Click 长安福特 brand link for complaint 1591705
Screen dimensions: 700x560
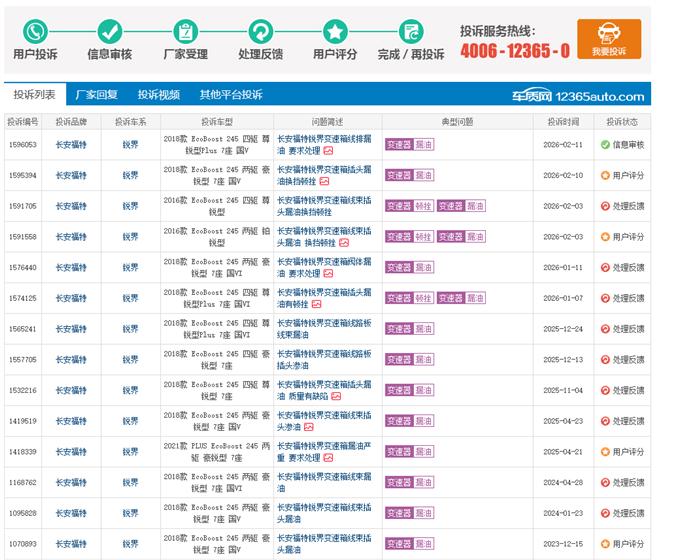pos(71,206)
